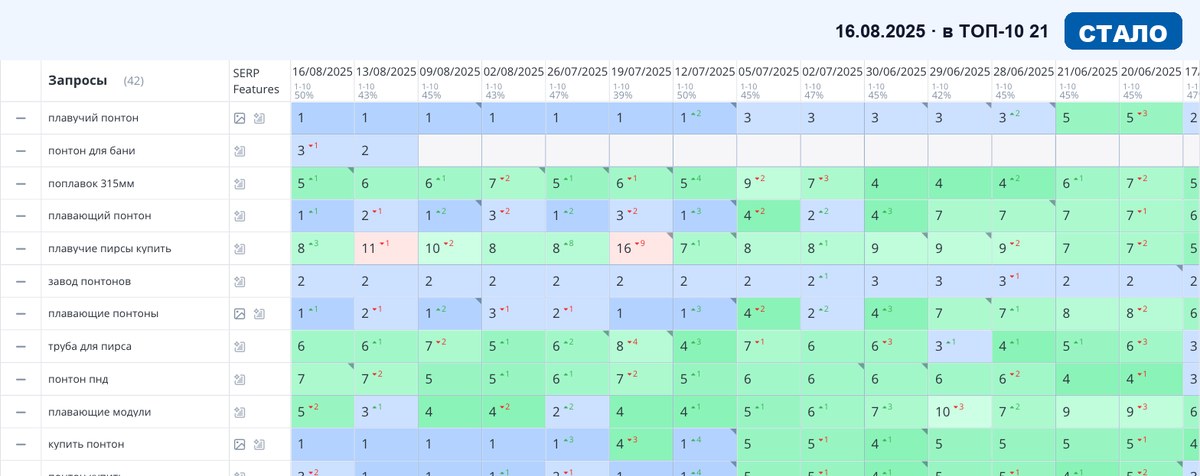Image resolution: width=1200 pixels, height=476 pixels.
Task: Click dash marker left of плавающие модули
Action: pos(20,411)
